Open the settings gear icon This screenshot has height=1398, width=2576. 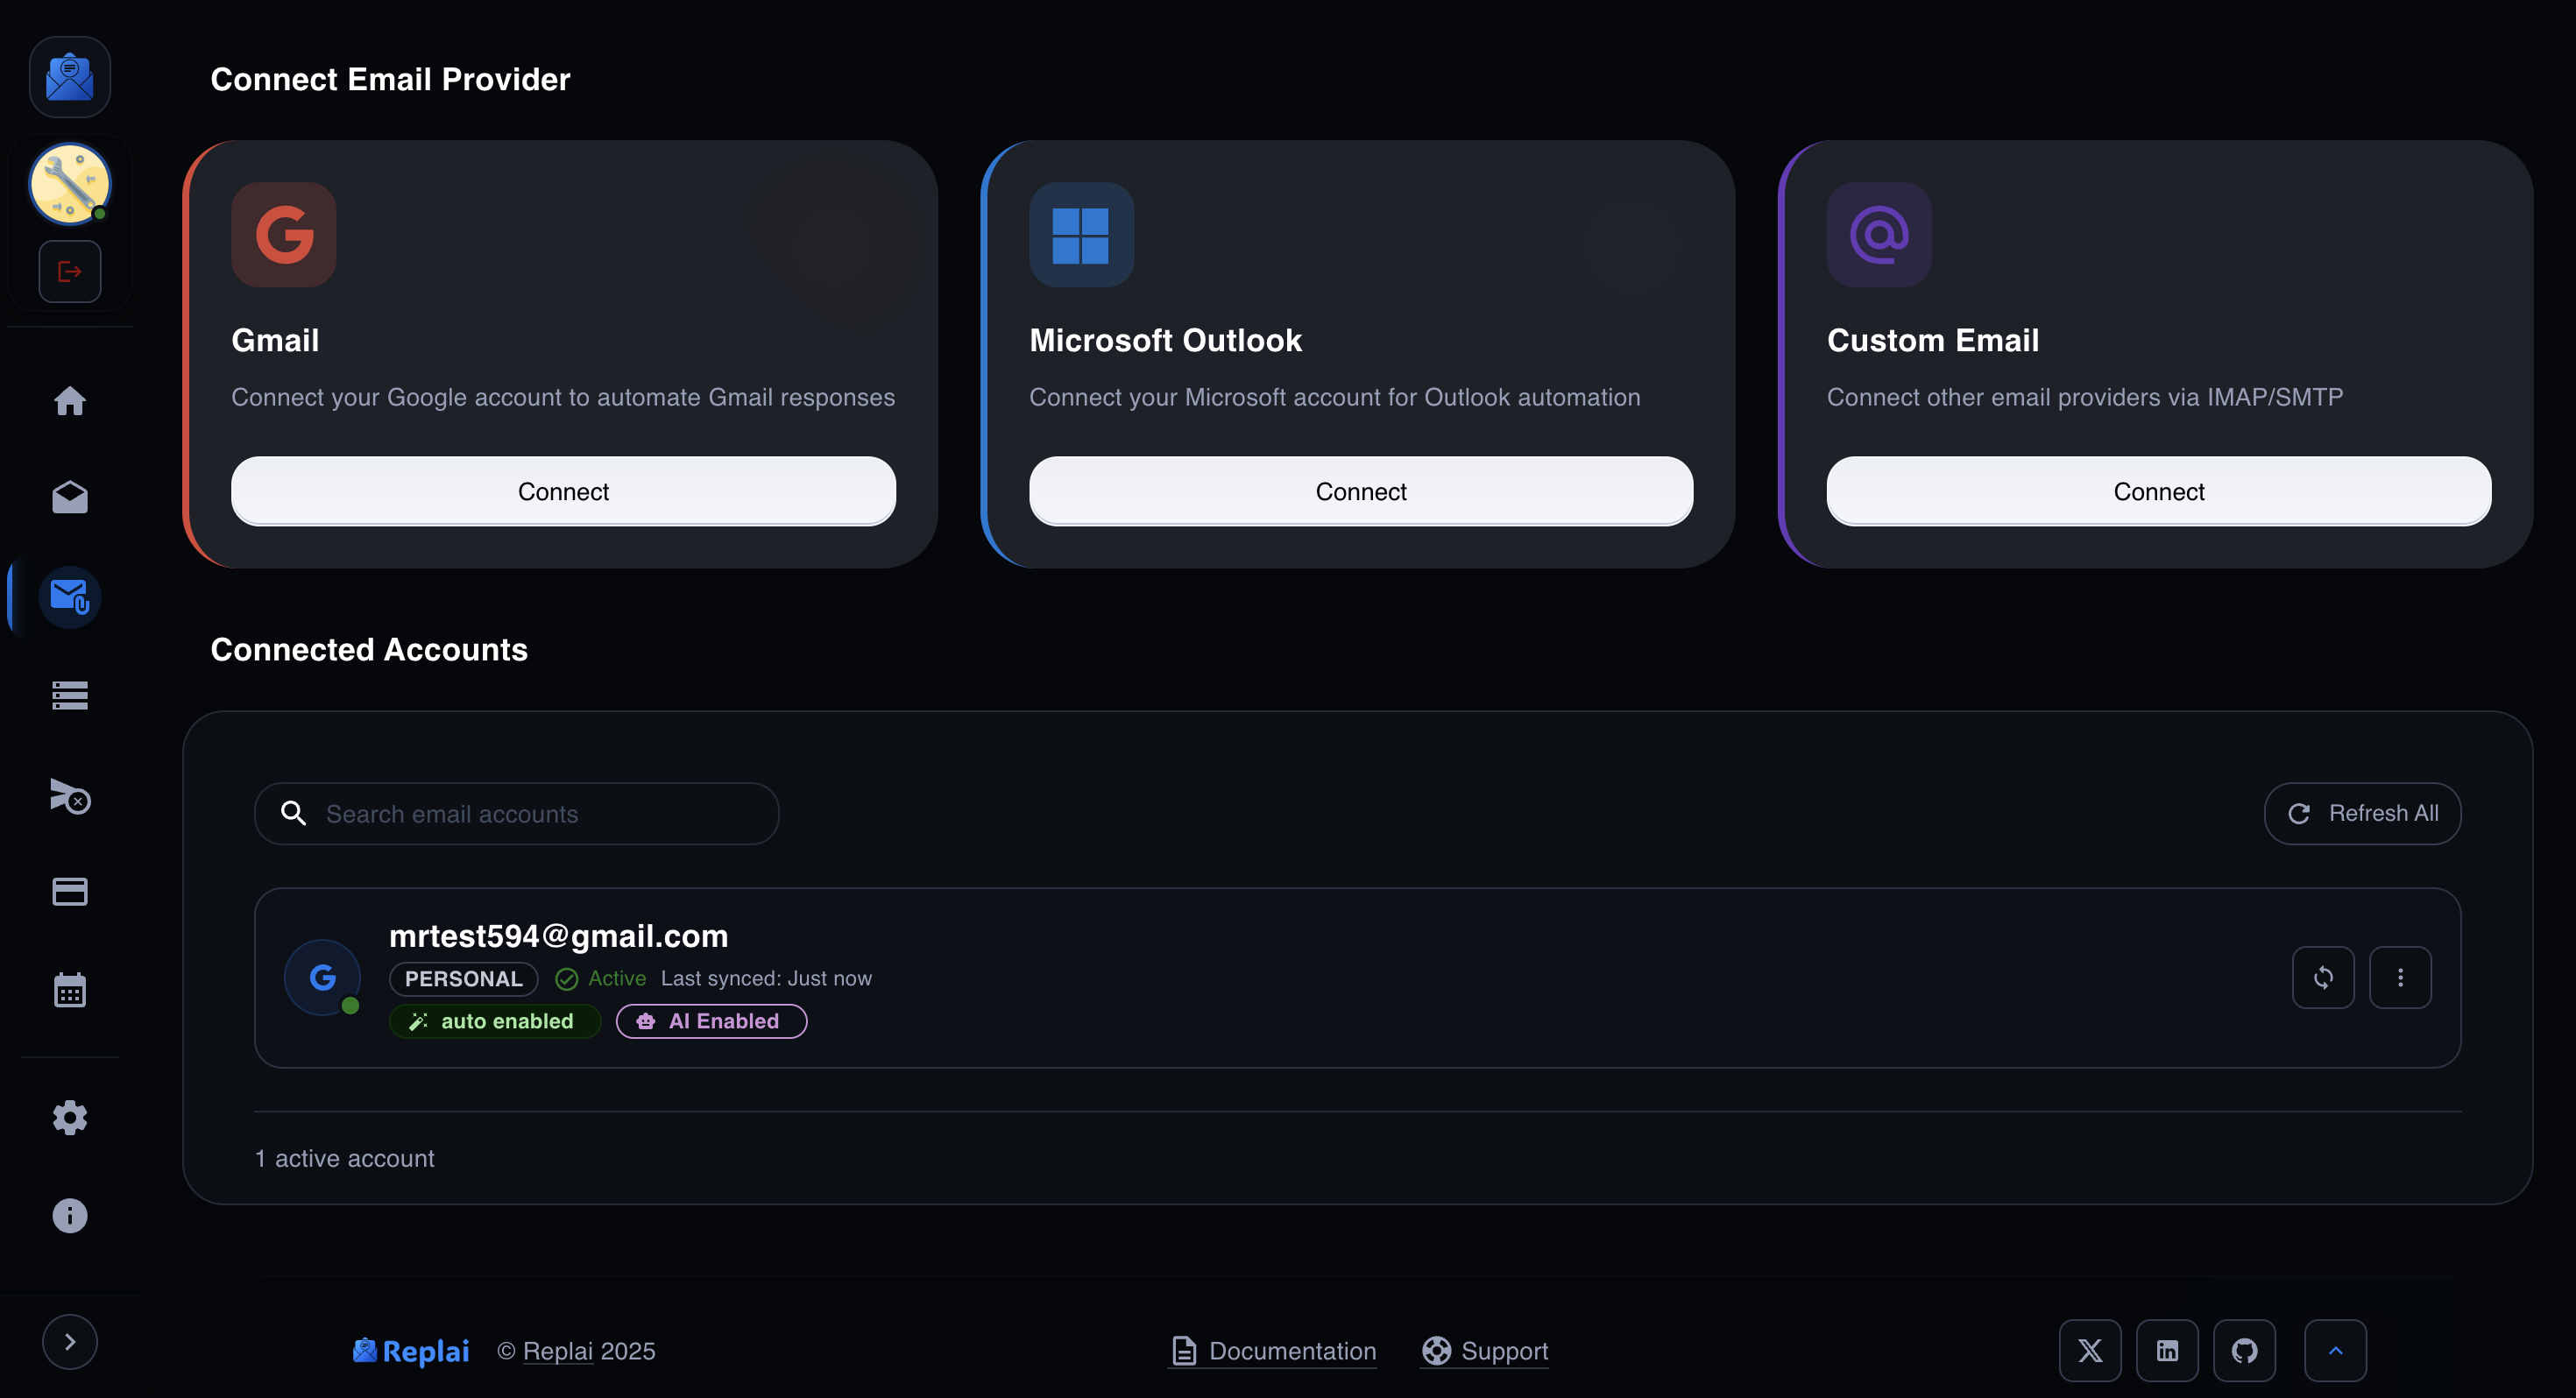coord(69,1117)
